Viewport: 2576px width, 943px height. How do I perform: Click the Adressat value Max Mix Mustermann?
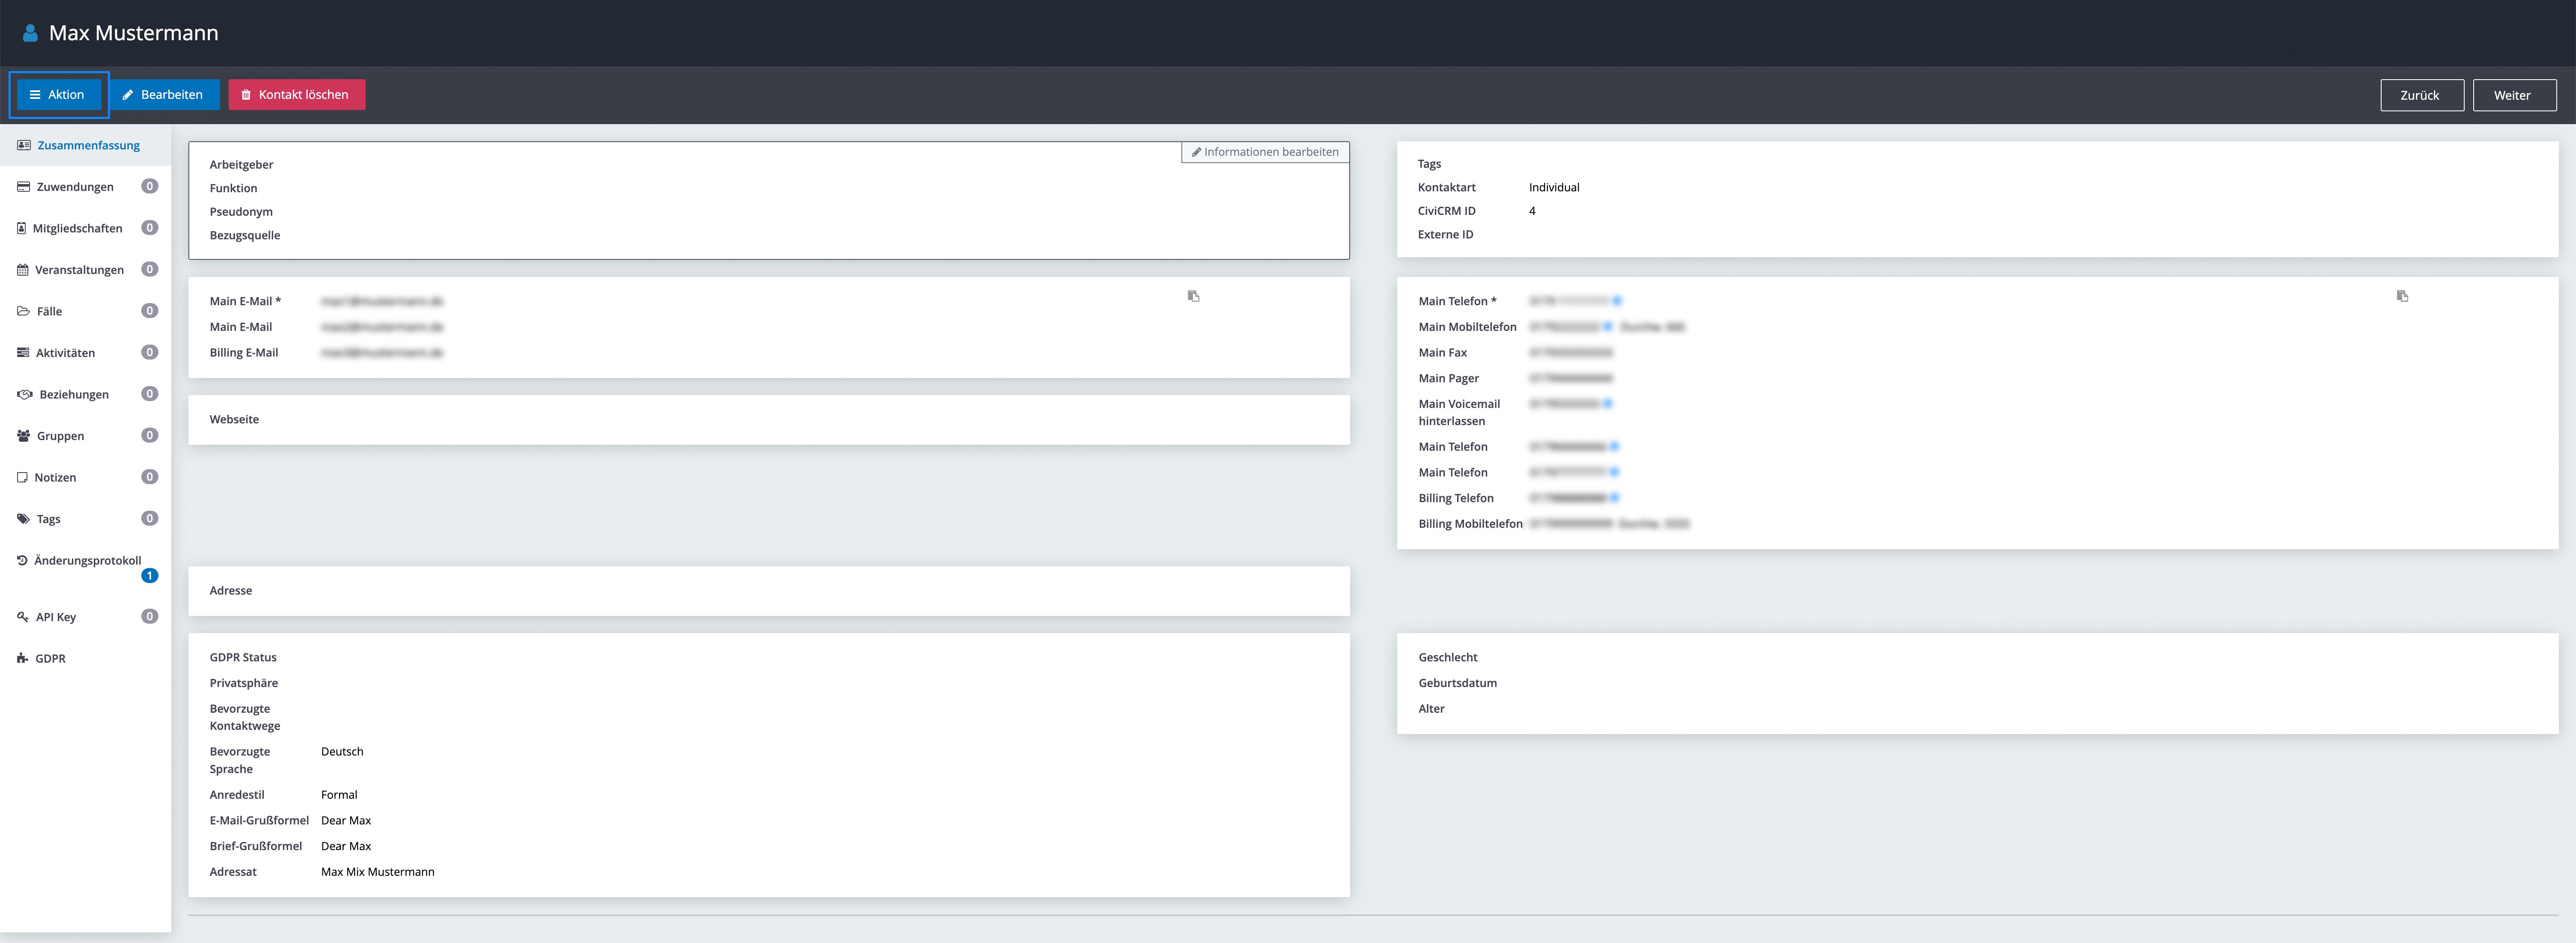378,872
